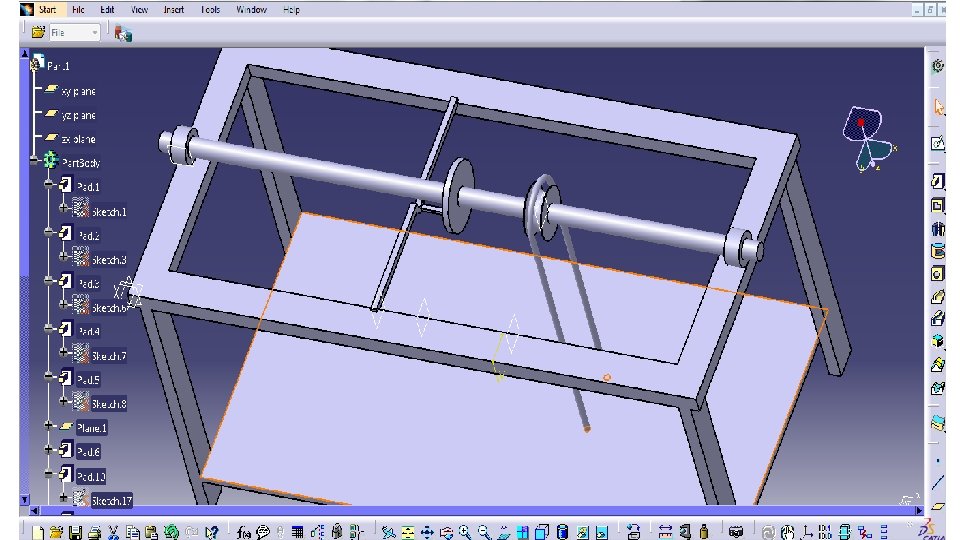960x540 pixels.
Task: Cut selection with the scissors icon
Action: tap(113, 533)
